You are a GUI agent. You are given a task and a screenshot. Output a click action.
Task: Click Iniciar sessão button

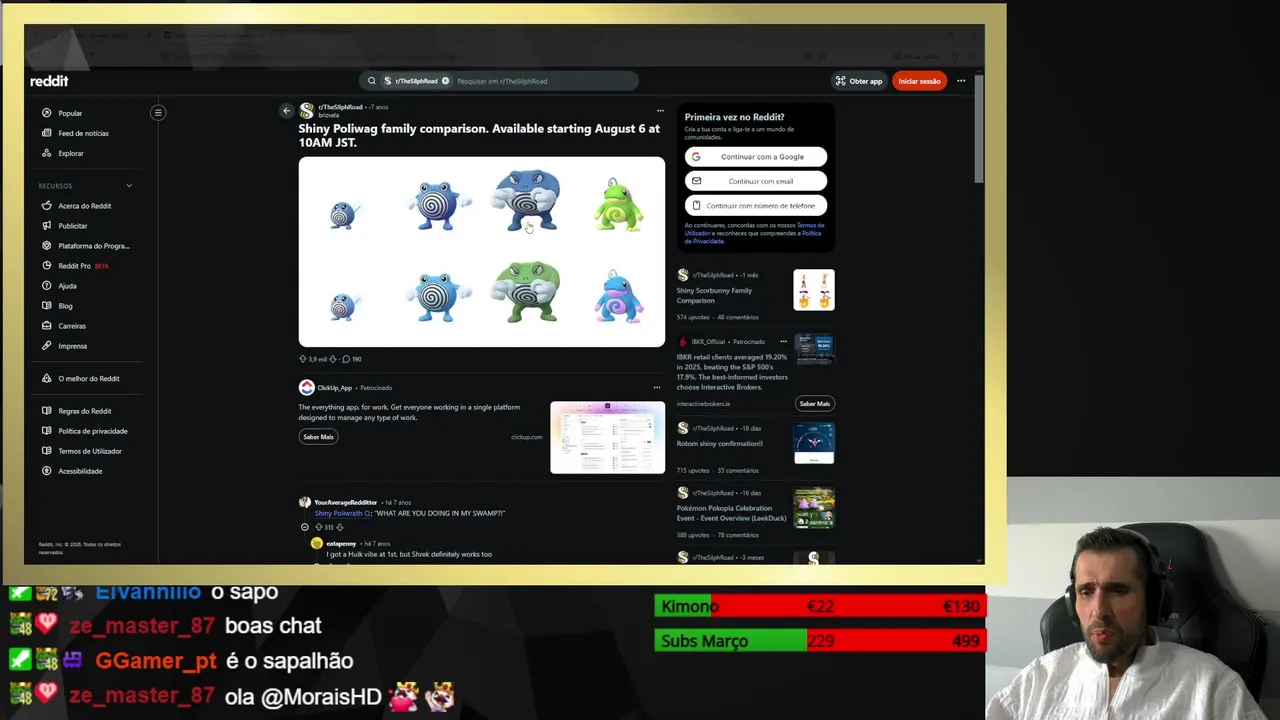point(919,81)
